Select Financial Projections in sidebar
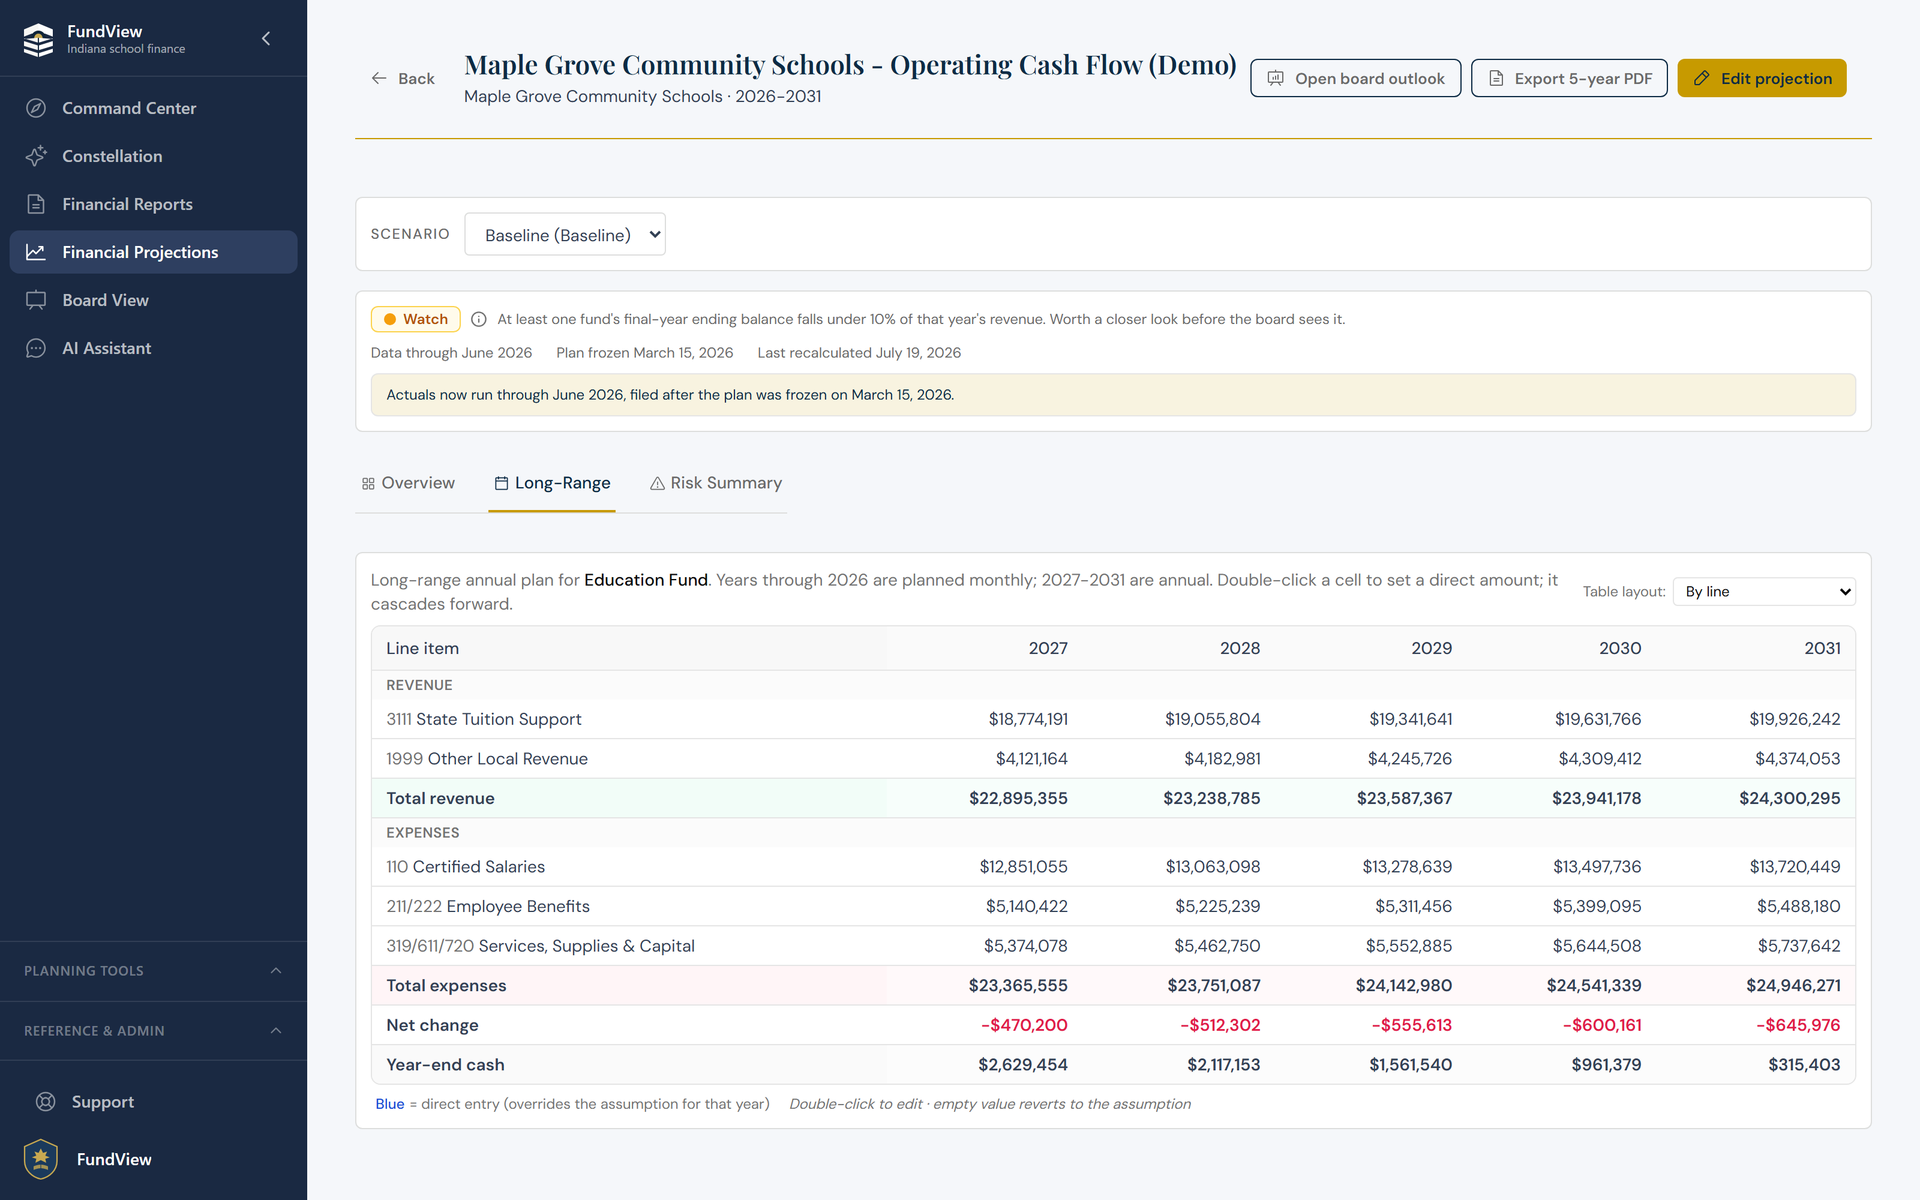Screen dimensions: 1920x1200 pyautogui.click(x=154, y=252)
